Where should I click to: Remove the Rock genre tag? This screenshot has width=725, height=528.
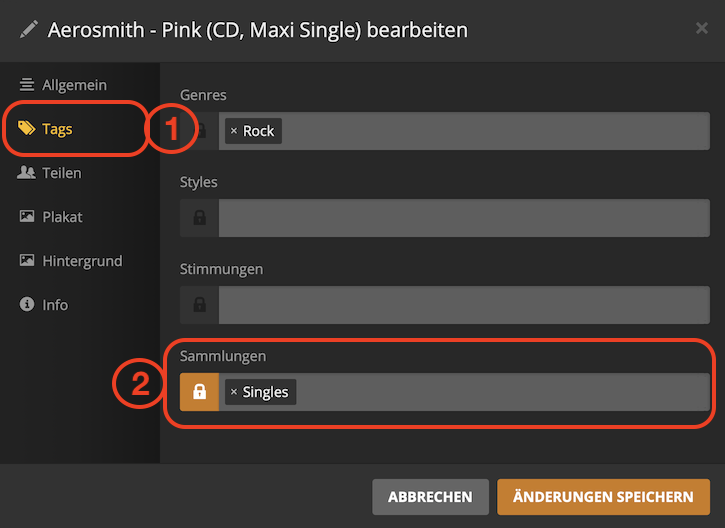pos(234,131)
